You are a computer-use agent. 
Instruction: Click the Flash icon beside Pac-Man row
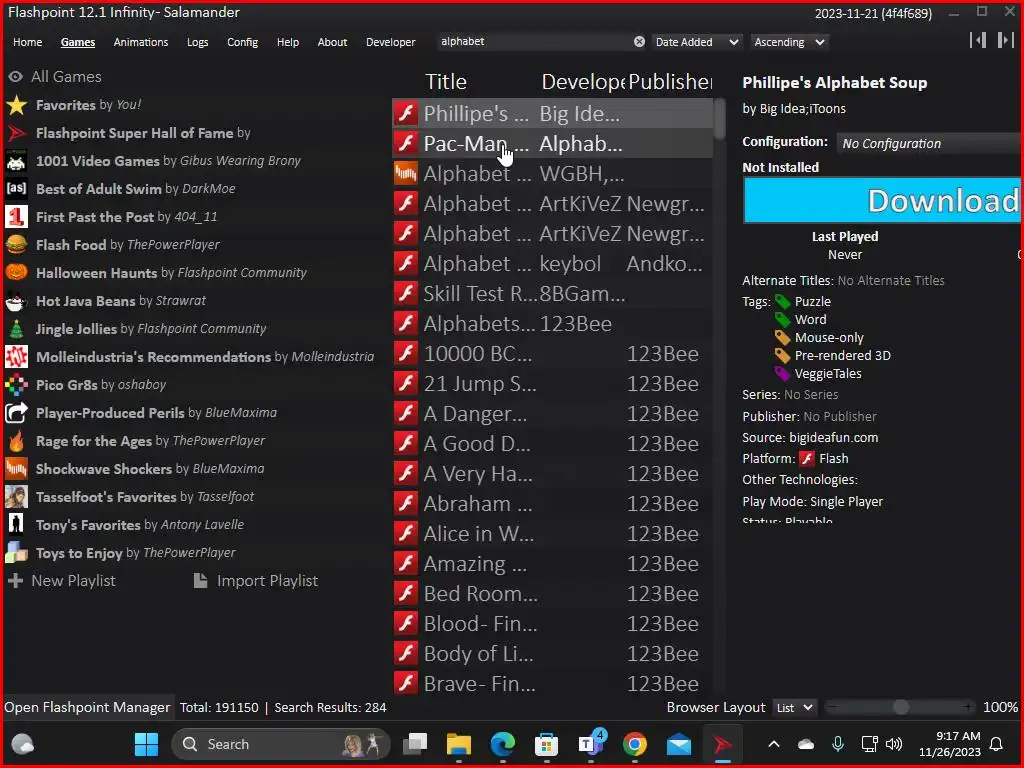pyautogui.click(x=406, y=144)
